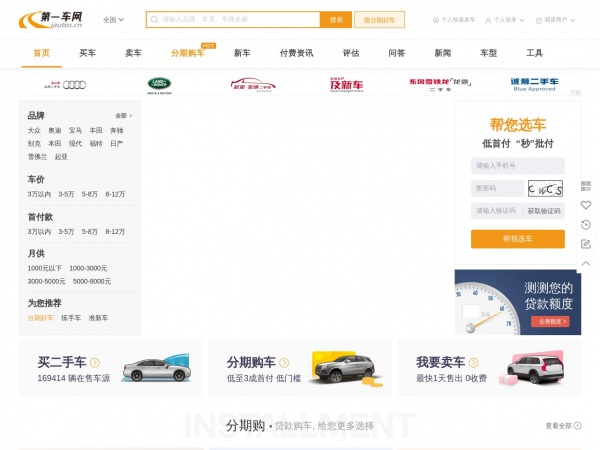
Task: Click the circle arrow next to 查看全部
Action: tap(577, 426)
